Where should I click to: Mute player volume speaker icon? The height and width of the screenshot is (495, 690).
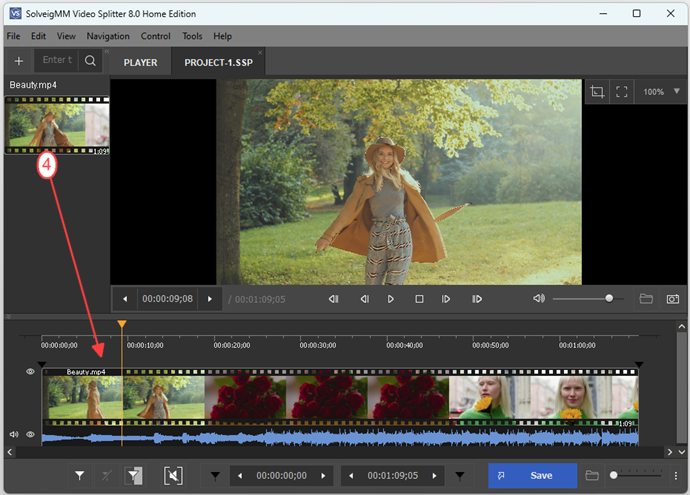coord(539,299)
